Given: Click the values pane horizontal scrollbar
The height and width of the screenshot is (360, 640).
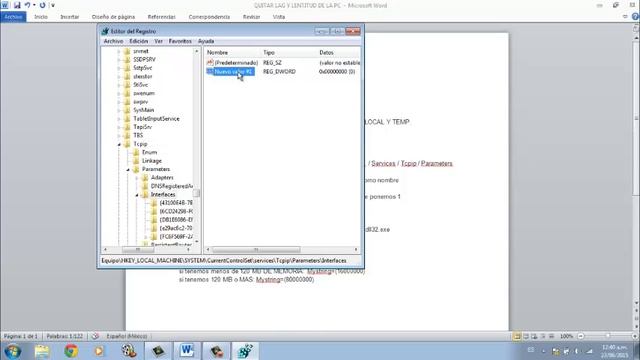Looking at the screenshot, I should point(256,249).
